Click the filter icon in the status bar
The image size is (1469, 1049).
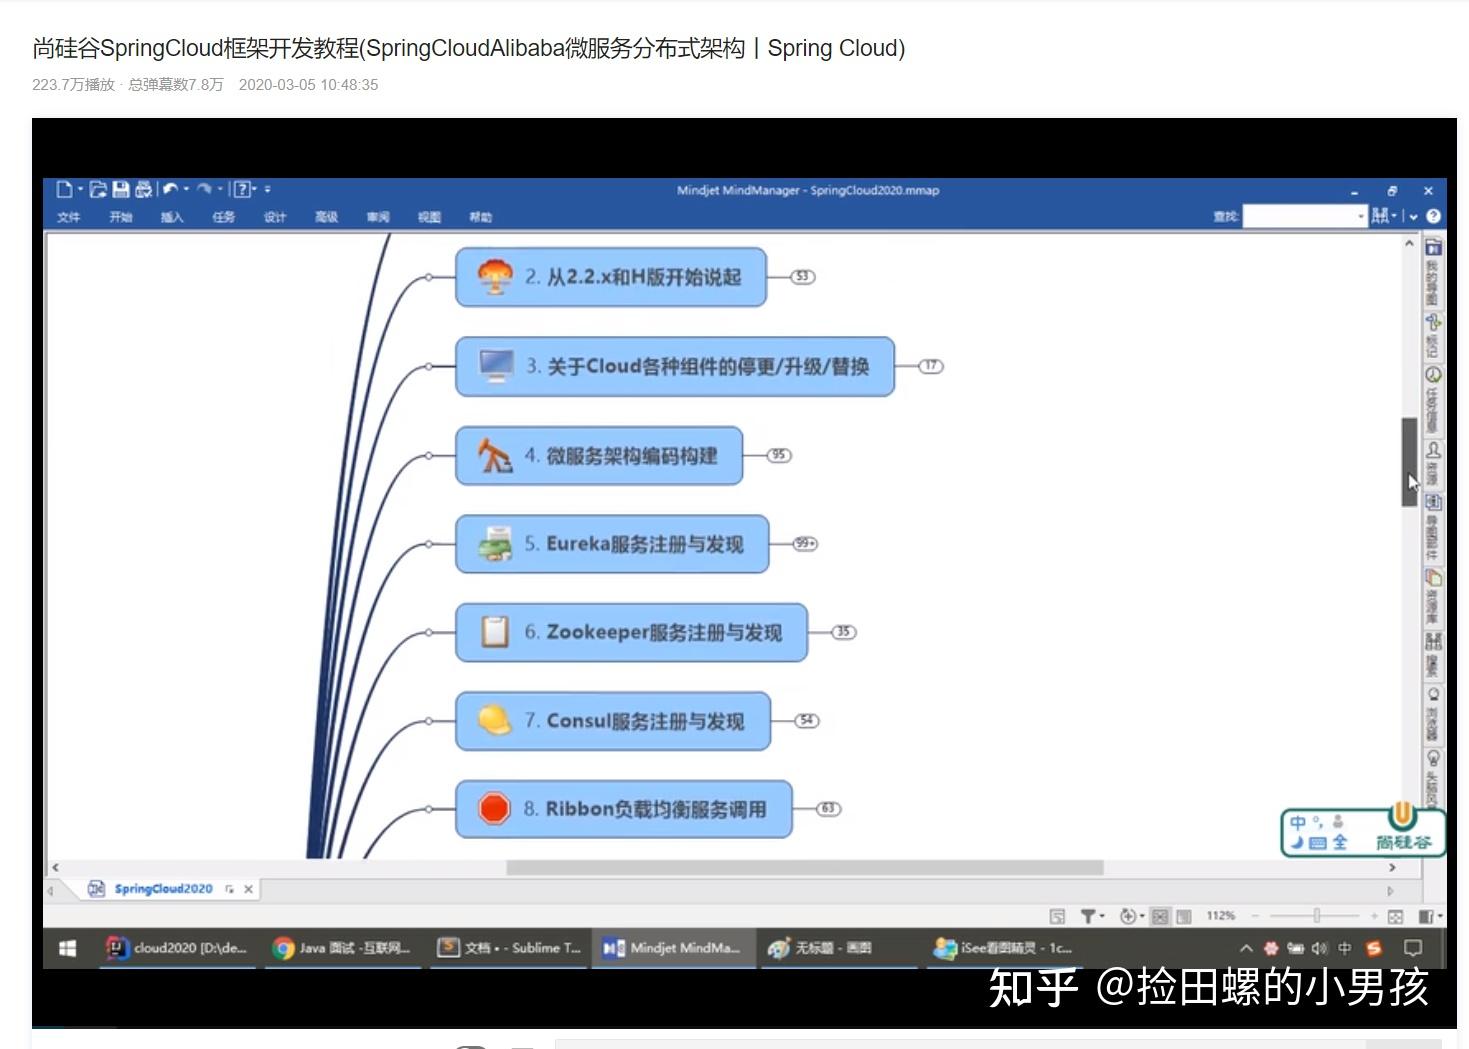point(1089,915)
